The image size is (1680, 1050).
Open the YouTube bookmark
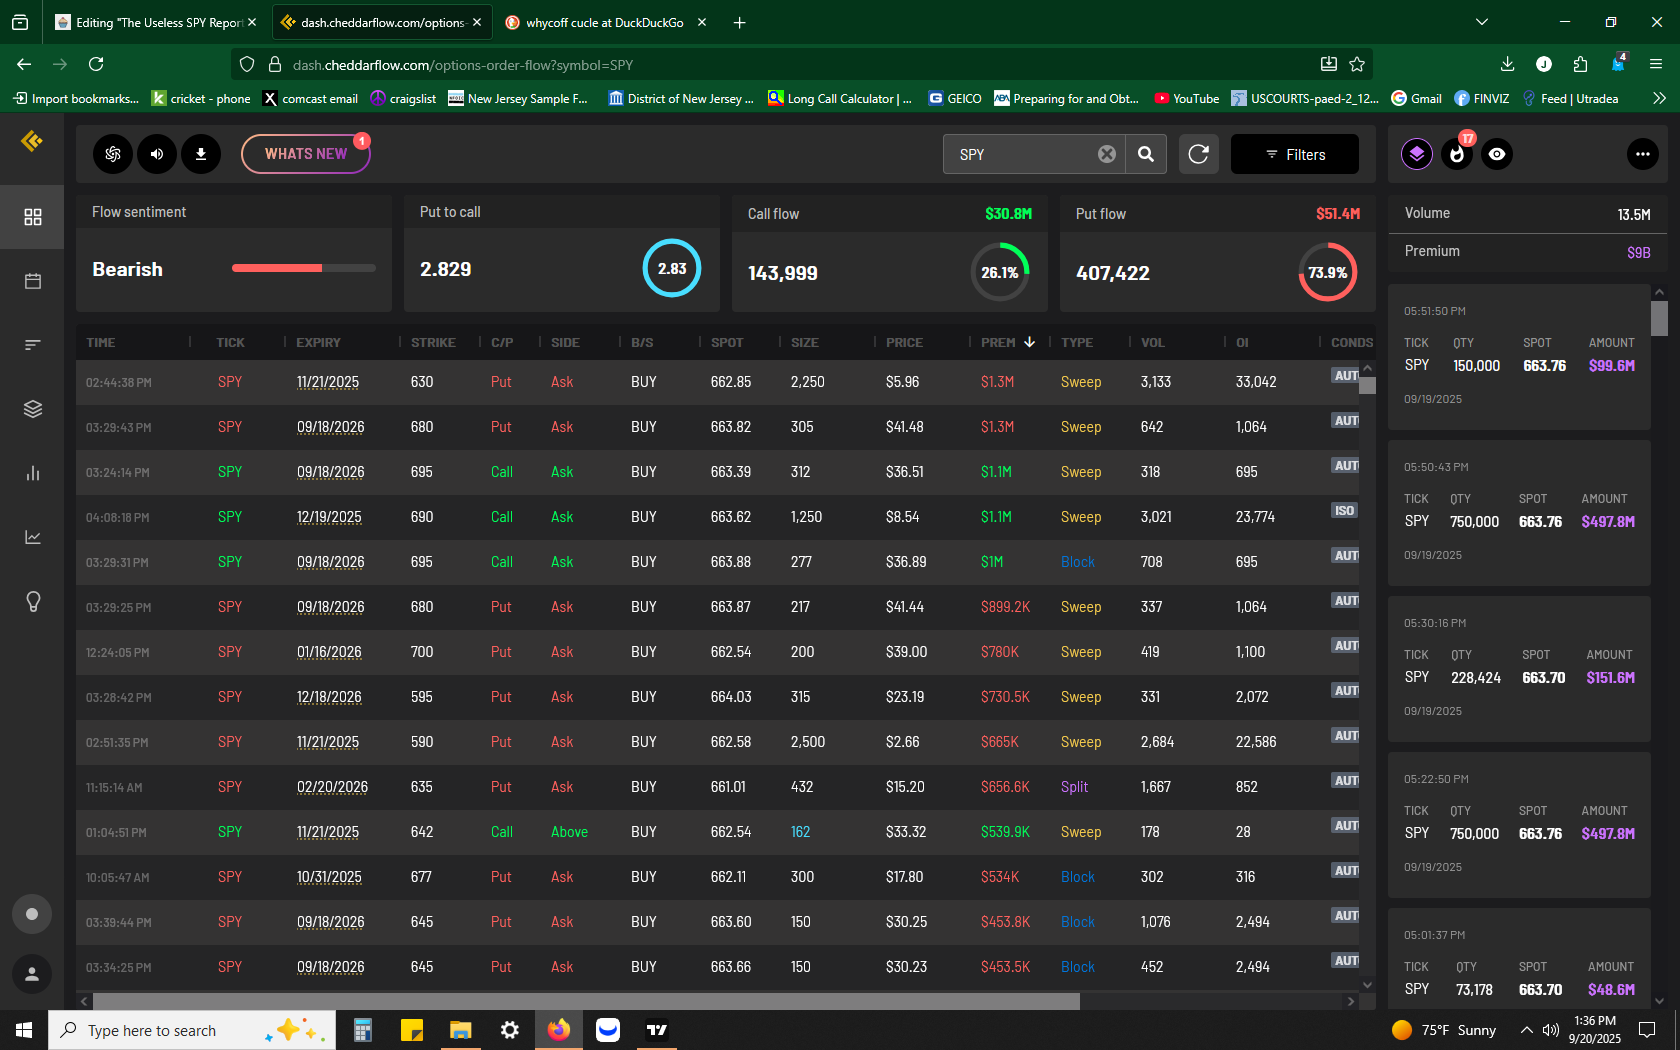pos(1187,98)
